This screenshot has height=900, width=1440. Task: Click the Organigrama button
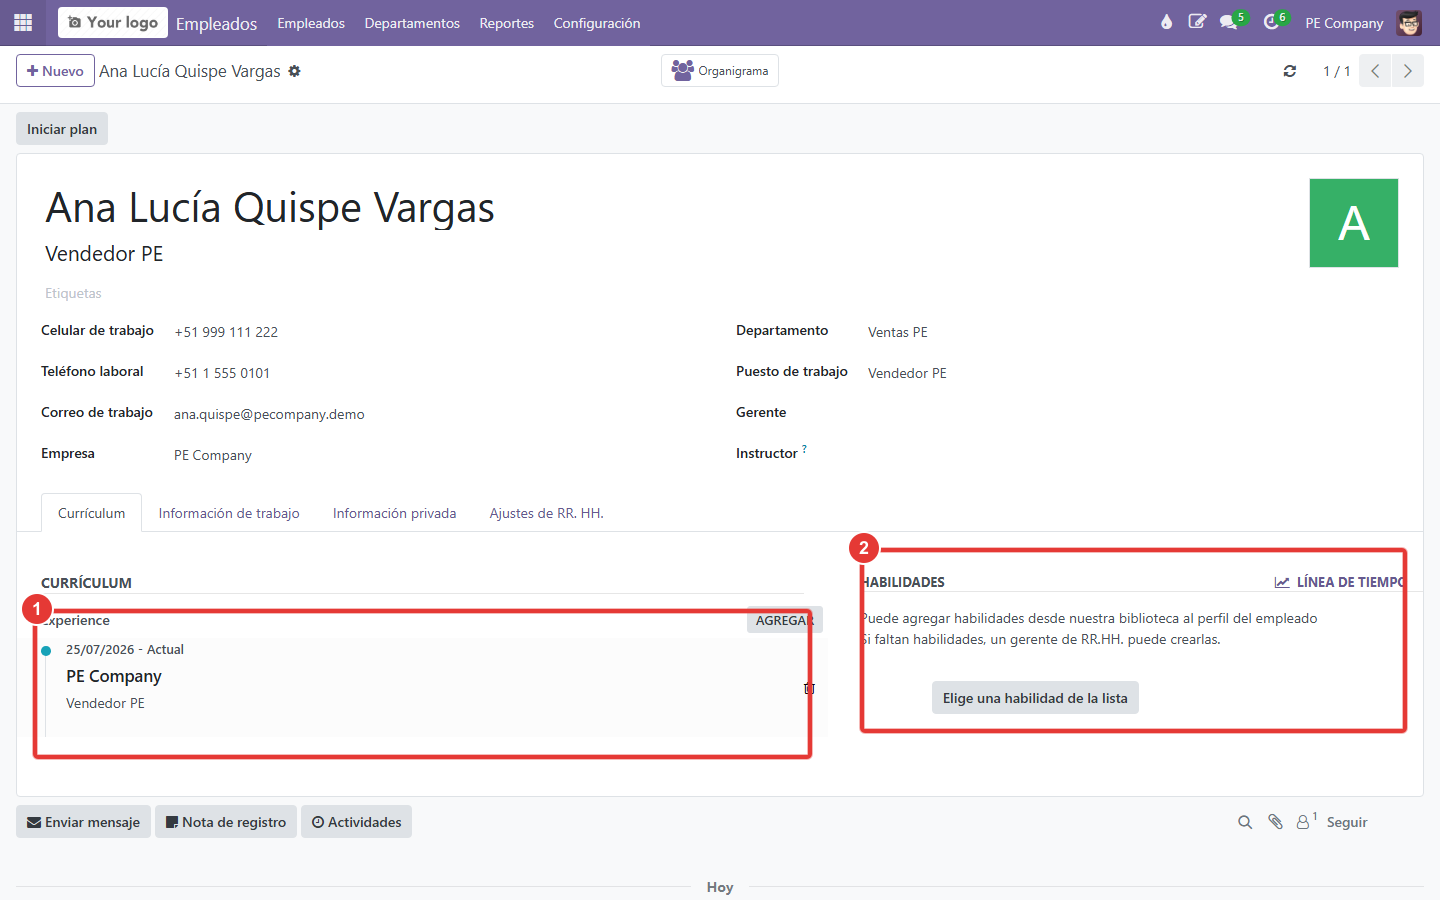click(720, 71)
